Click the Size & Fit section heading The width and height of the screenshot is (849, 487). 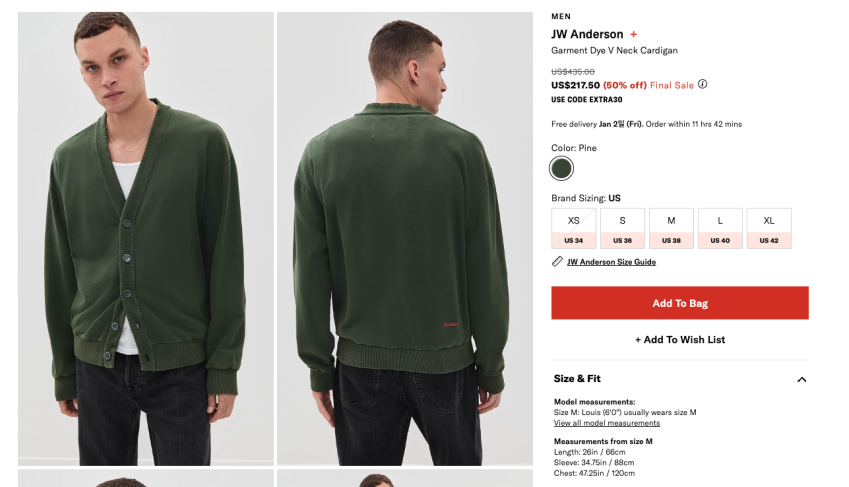coord(577,379)
